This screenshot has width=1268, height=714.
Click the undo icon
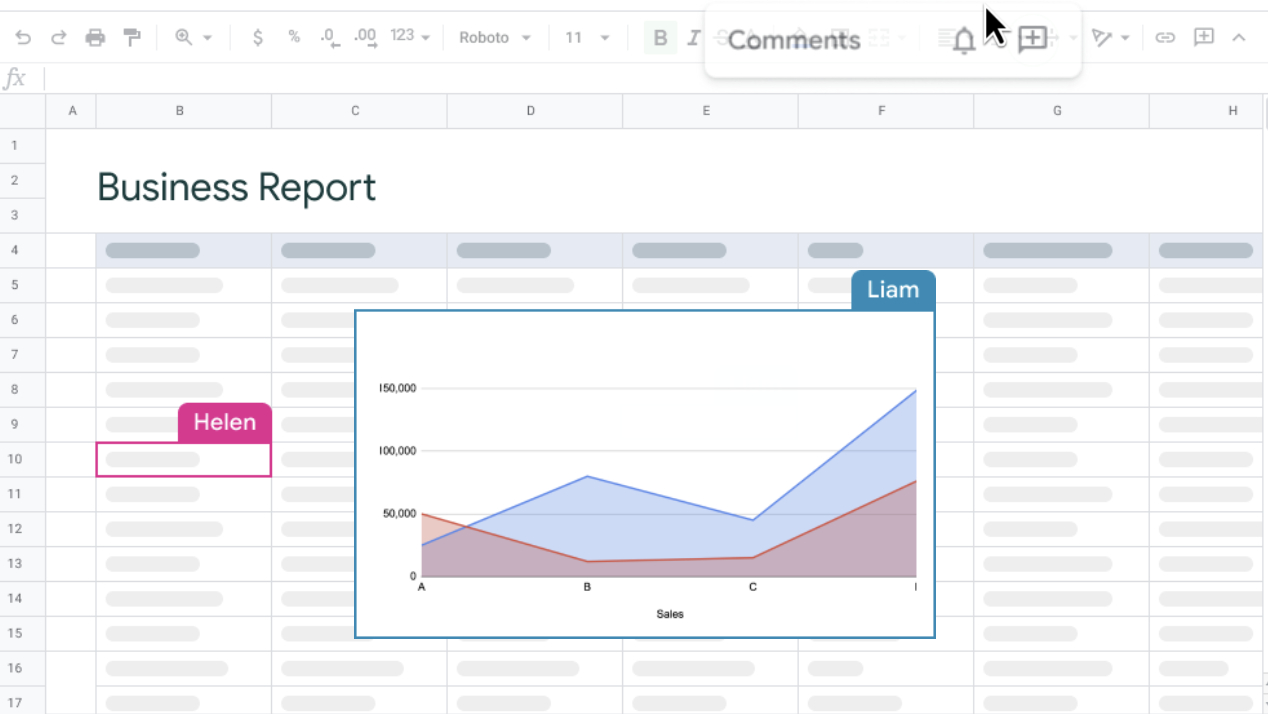[x=23, y=38]
